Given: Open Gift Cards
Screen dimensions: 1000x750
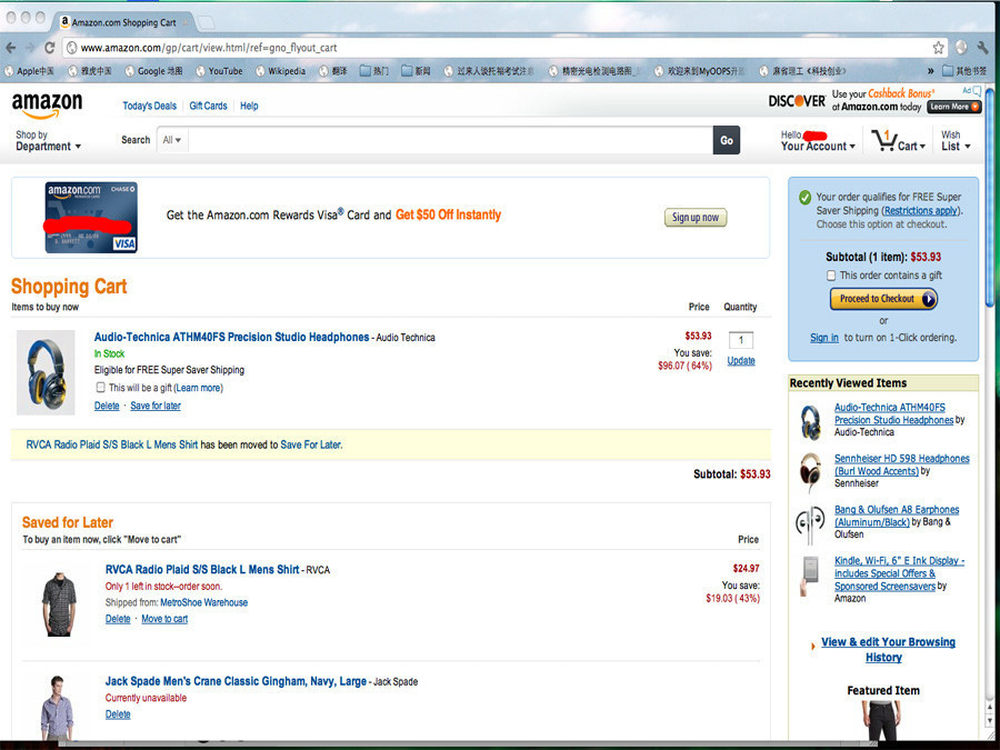Looking at the screenshot, I should click(208, 106).
